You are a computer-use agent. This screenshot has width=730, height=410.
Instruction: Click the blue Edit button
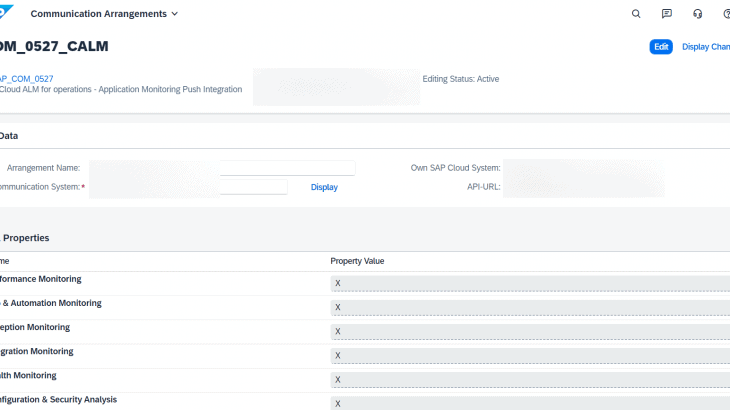pos(661,47)
